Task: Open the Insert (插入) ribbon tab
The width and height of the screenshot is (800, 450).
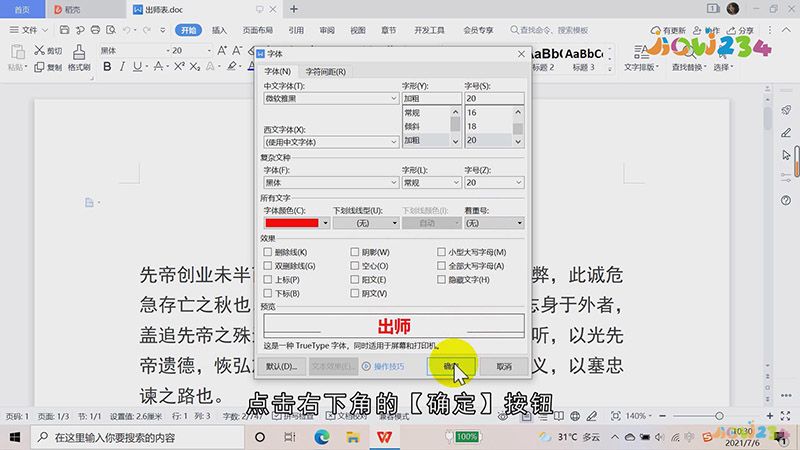Action: 219,30
